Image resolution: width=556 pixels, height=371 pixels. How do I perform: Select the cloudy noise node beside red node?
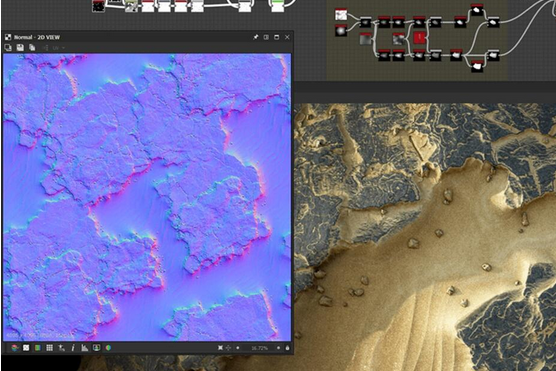399,39
